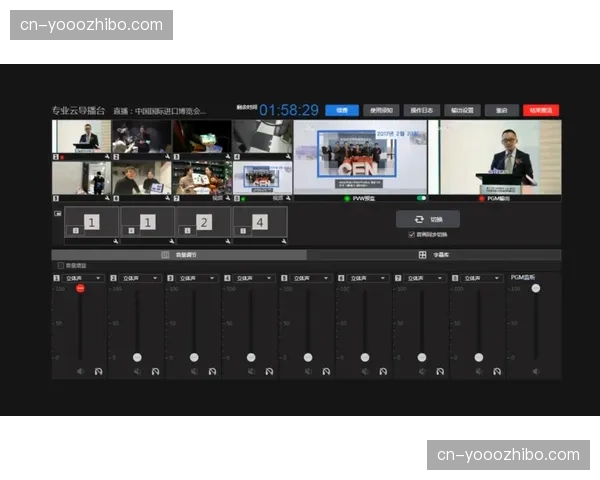Image resolution: width=600 pixels, height=480 pixels.
Task: Switch to the audio adjustment tab
Action: (179, 255)
